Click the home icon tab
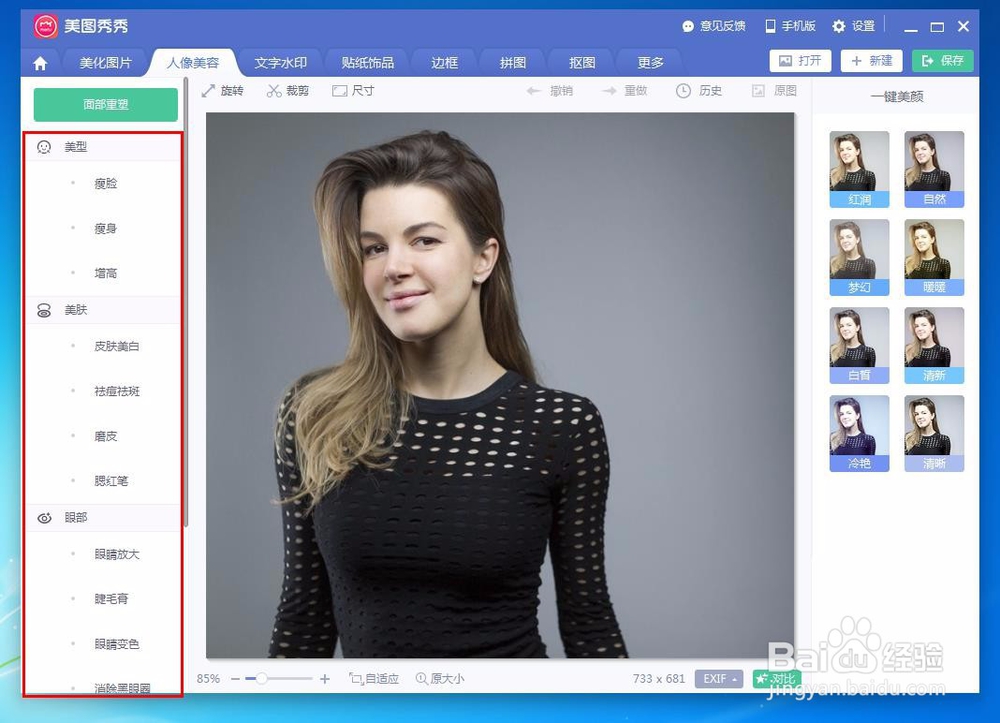The height and width of the screenshot is (723, 1000). [40, 63]
